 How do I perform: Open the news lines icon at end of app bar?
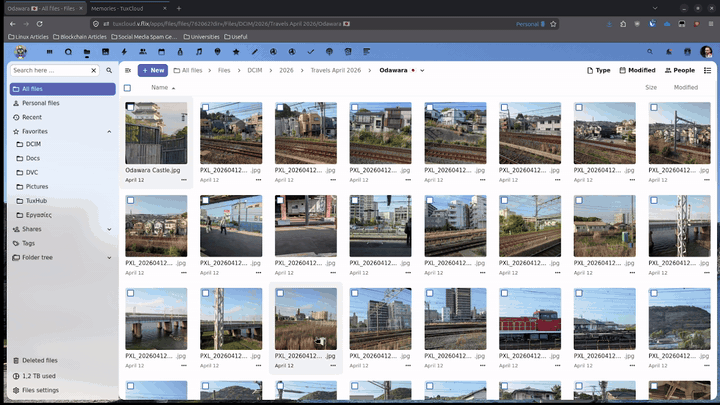click(366, 52)
